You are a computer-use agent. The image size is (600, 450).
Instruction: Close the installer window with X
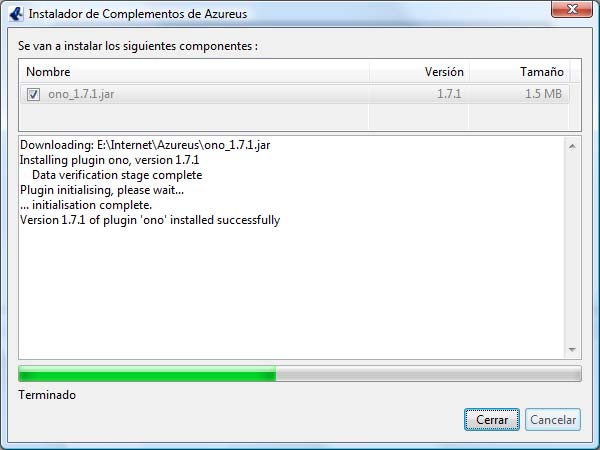[x=572, y=9]
